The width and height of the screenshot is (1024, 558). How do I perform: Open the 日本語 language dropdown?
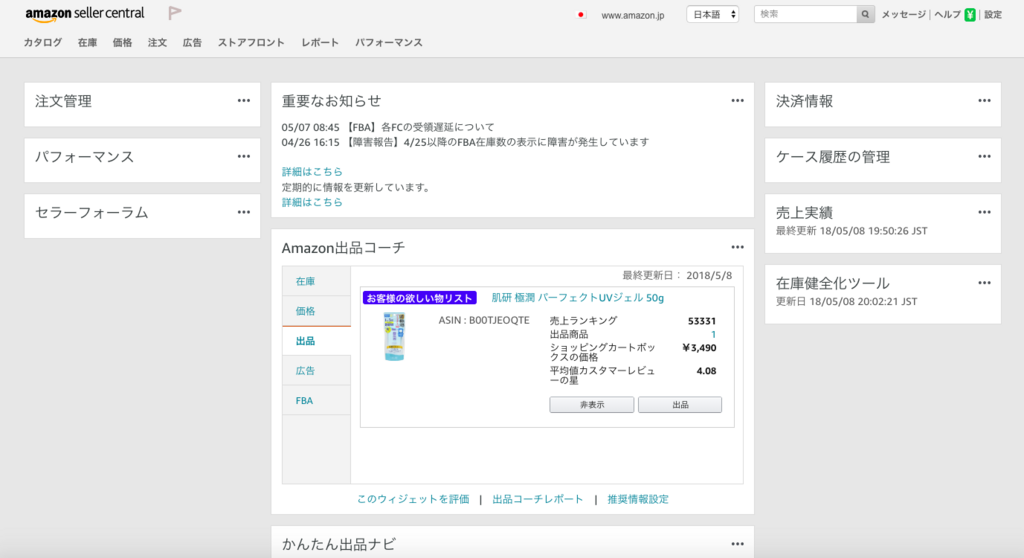click(712, 14)
